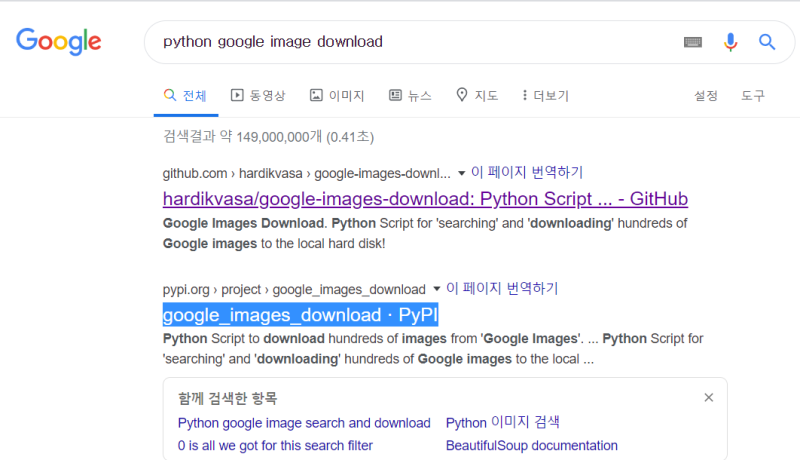Click '0 is all we got for this search filter'
This screenshot has width=800, height=460.
276,445
